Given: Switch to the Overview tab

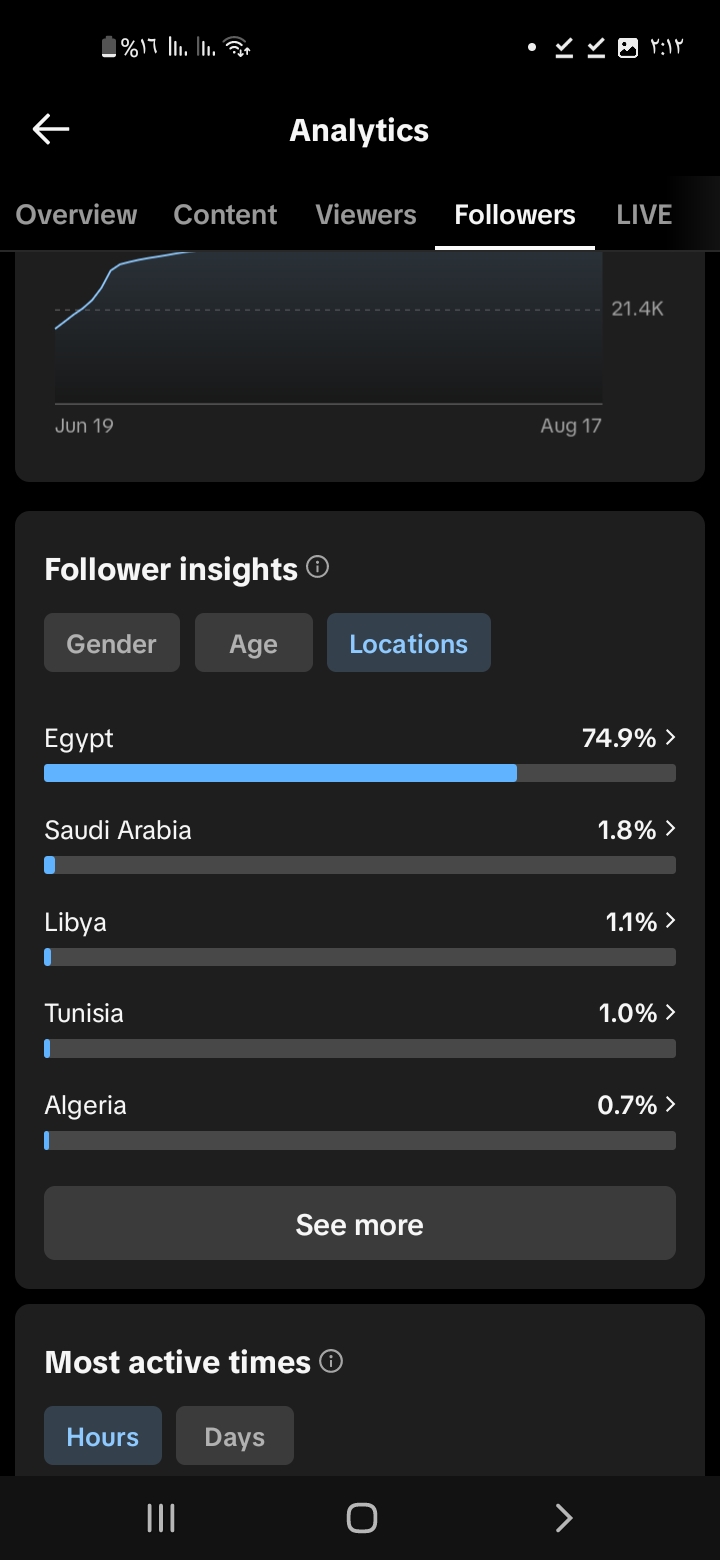Looking at the screenshot, I should (77, 215).
